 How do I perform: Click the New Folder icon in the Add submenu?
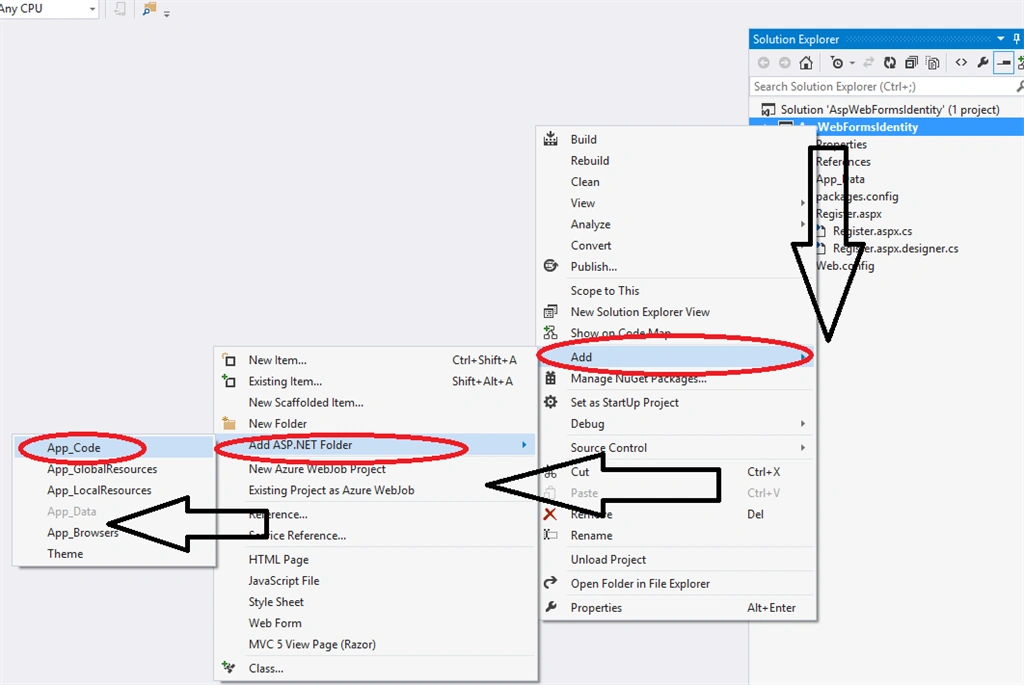pyautogui.click(x=229, y=422)
